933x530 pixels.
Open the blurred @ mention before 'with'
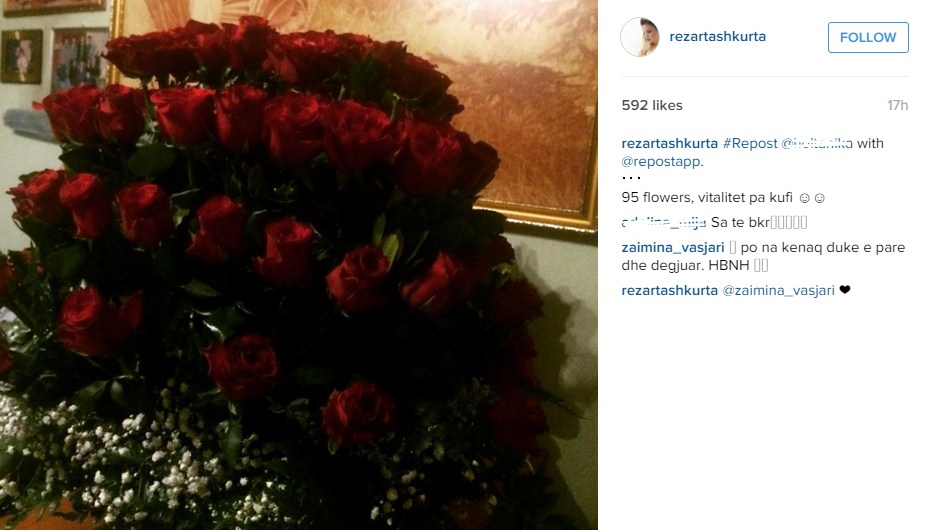(817, 143)
